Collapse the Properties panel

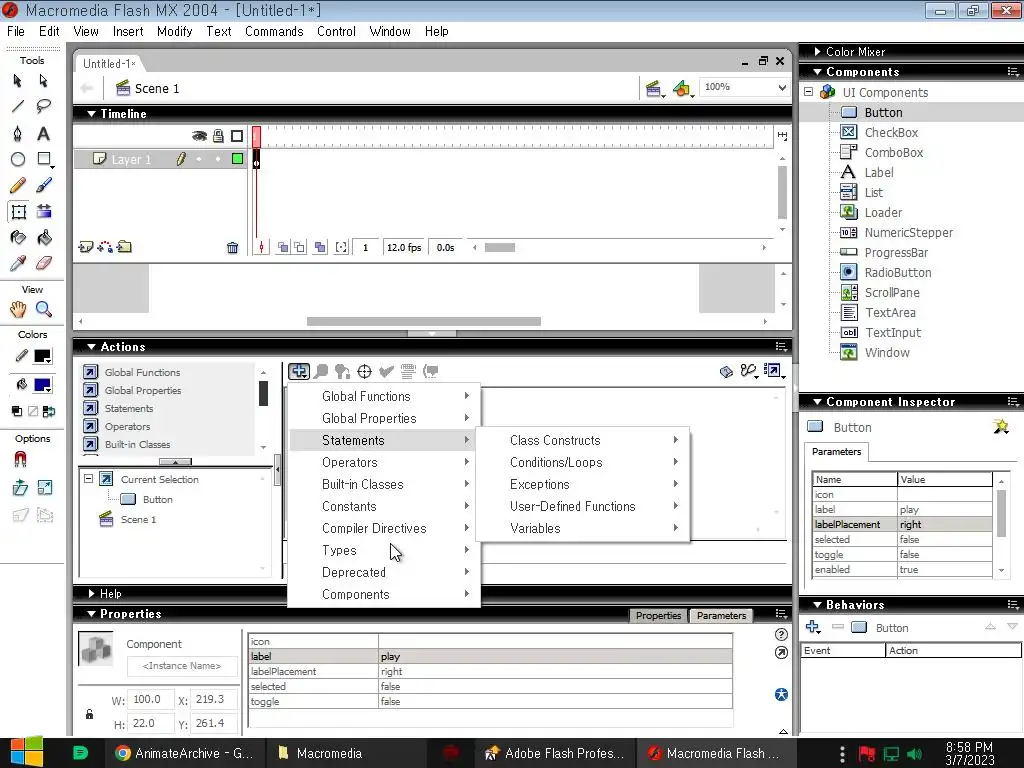point(91,614)
